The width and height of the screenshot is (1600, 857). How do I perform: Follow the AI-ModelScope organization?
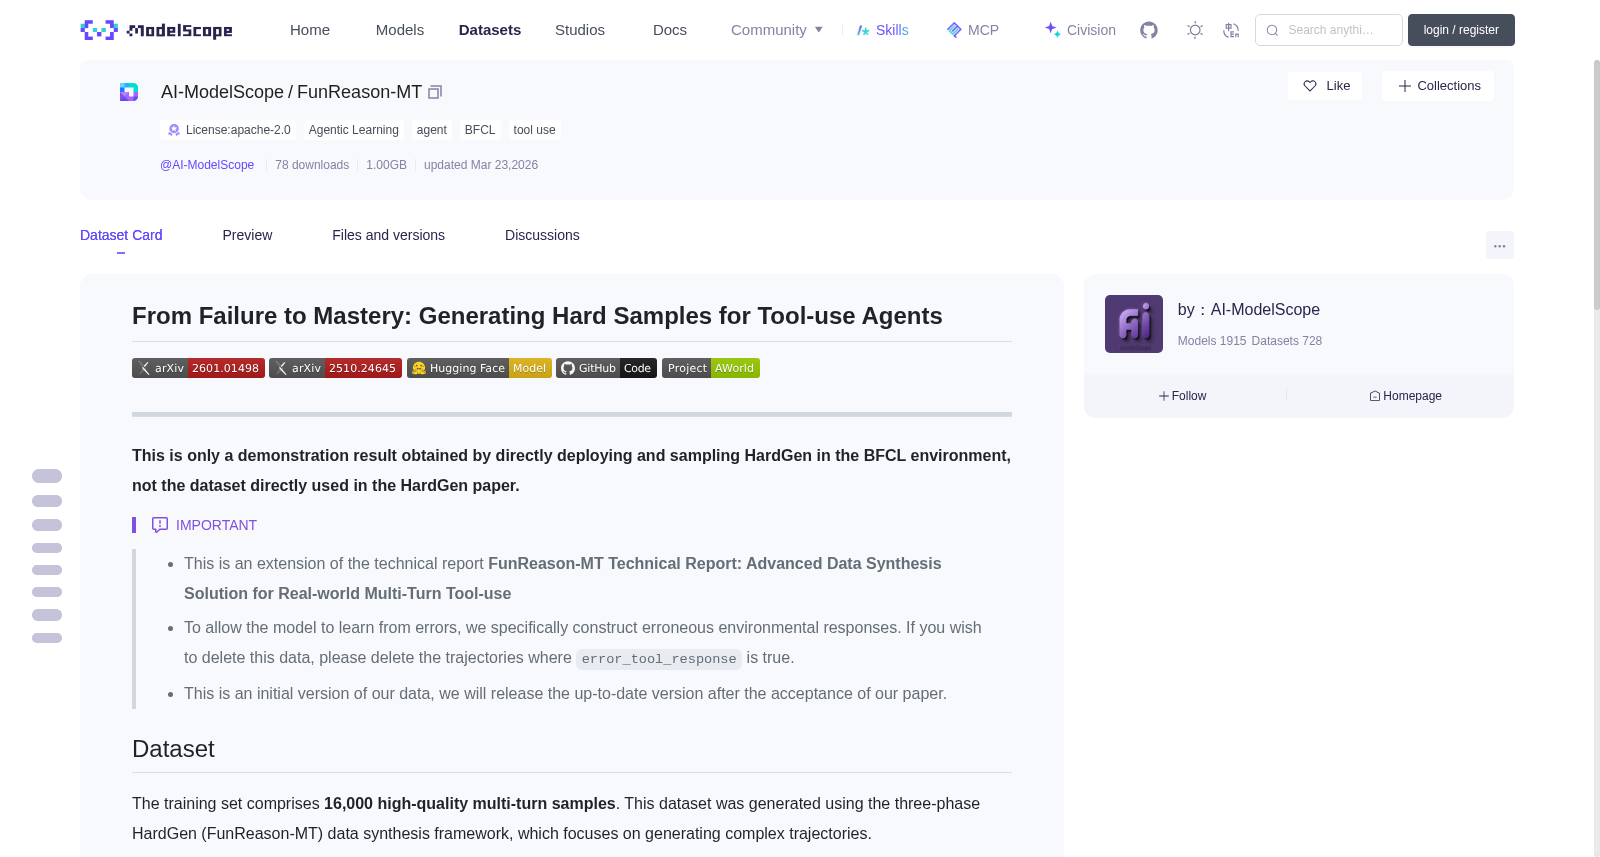[1183, 396]
